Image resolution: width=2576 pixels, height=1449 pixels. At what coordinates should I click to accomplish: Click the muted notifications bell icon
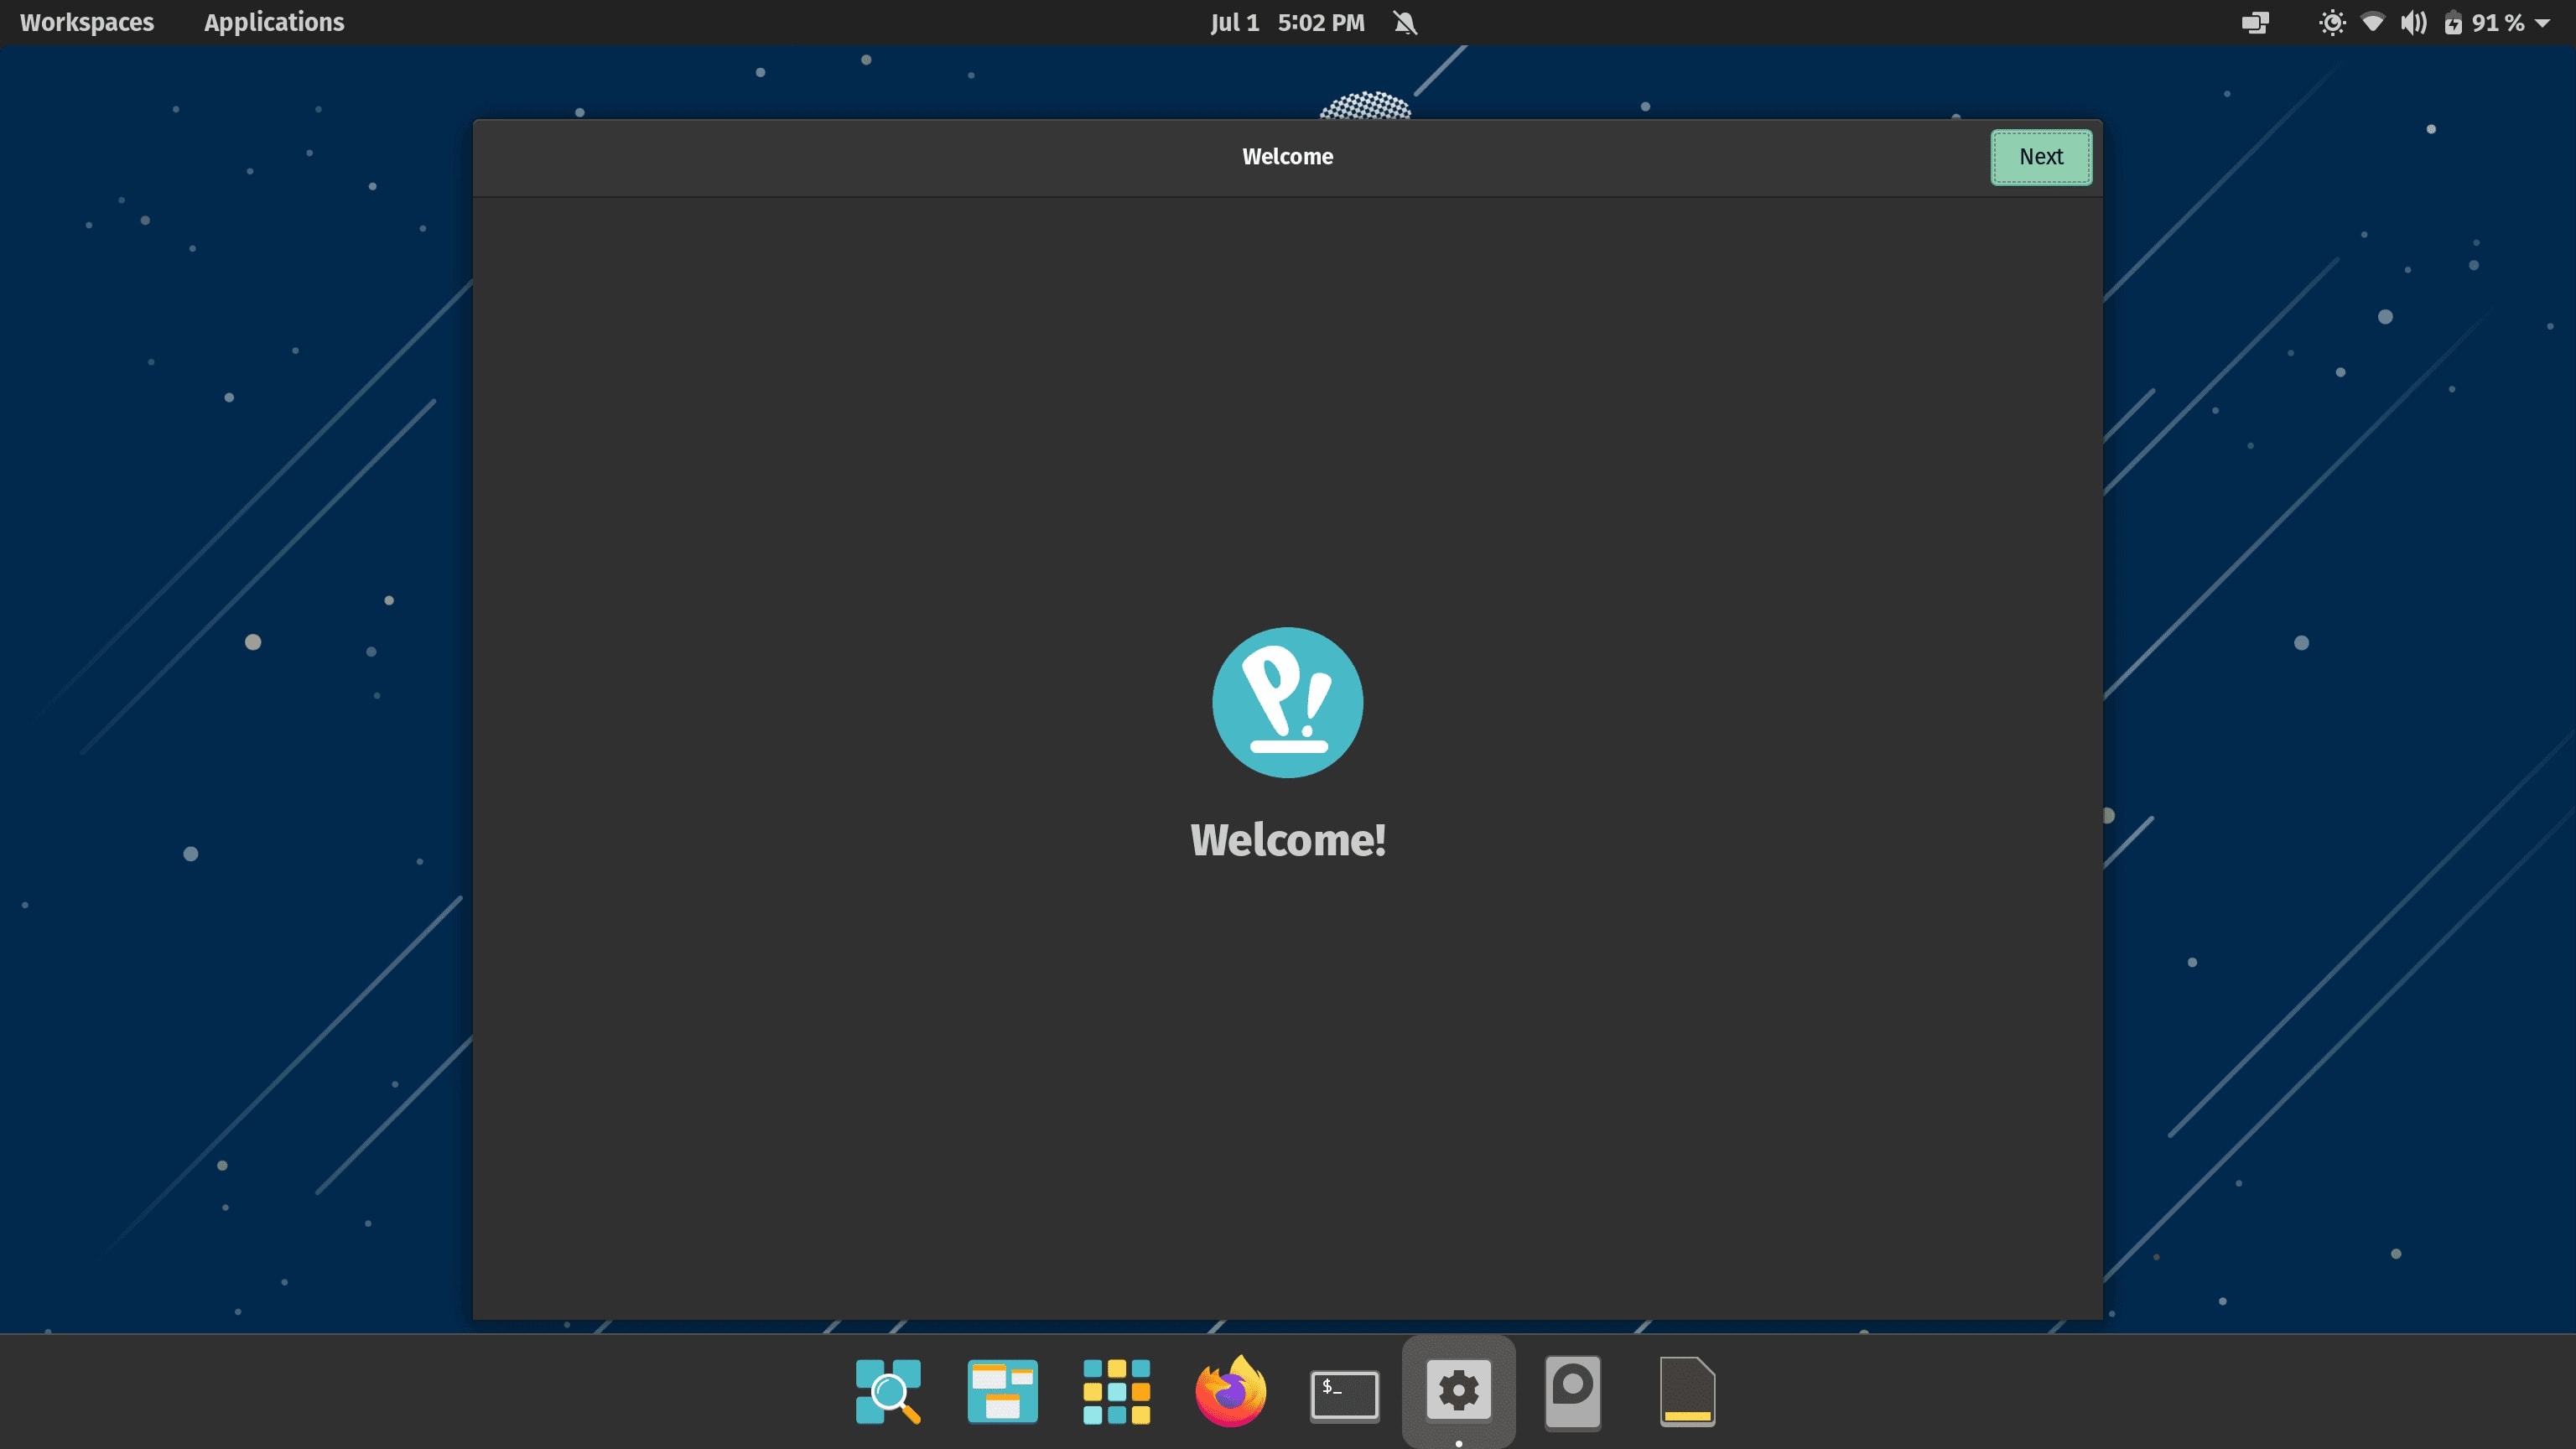point(1405,22)
